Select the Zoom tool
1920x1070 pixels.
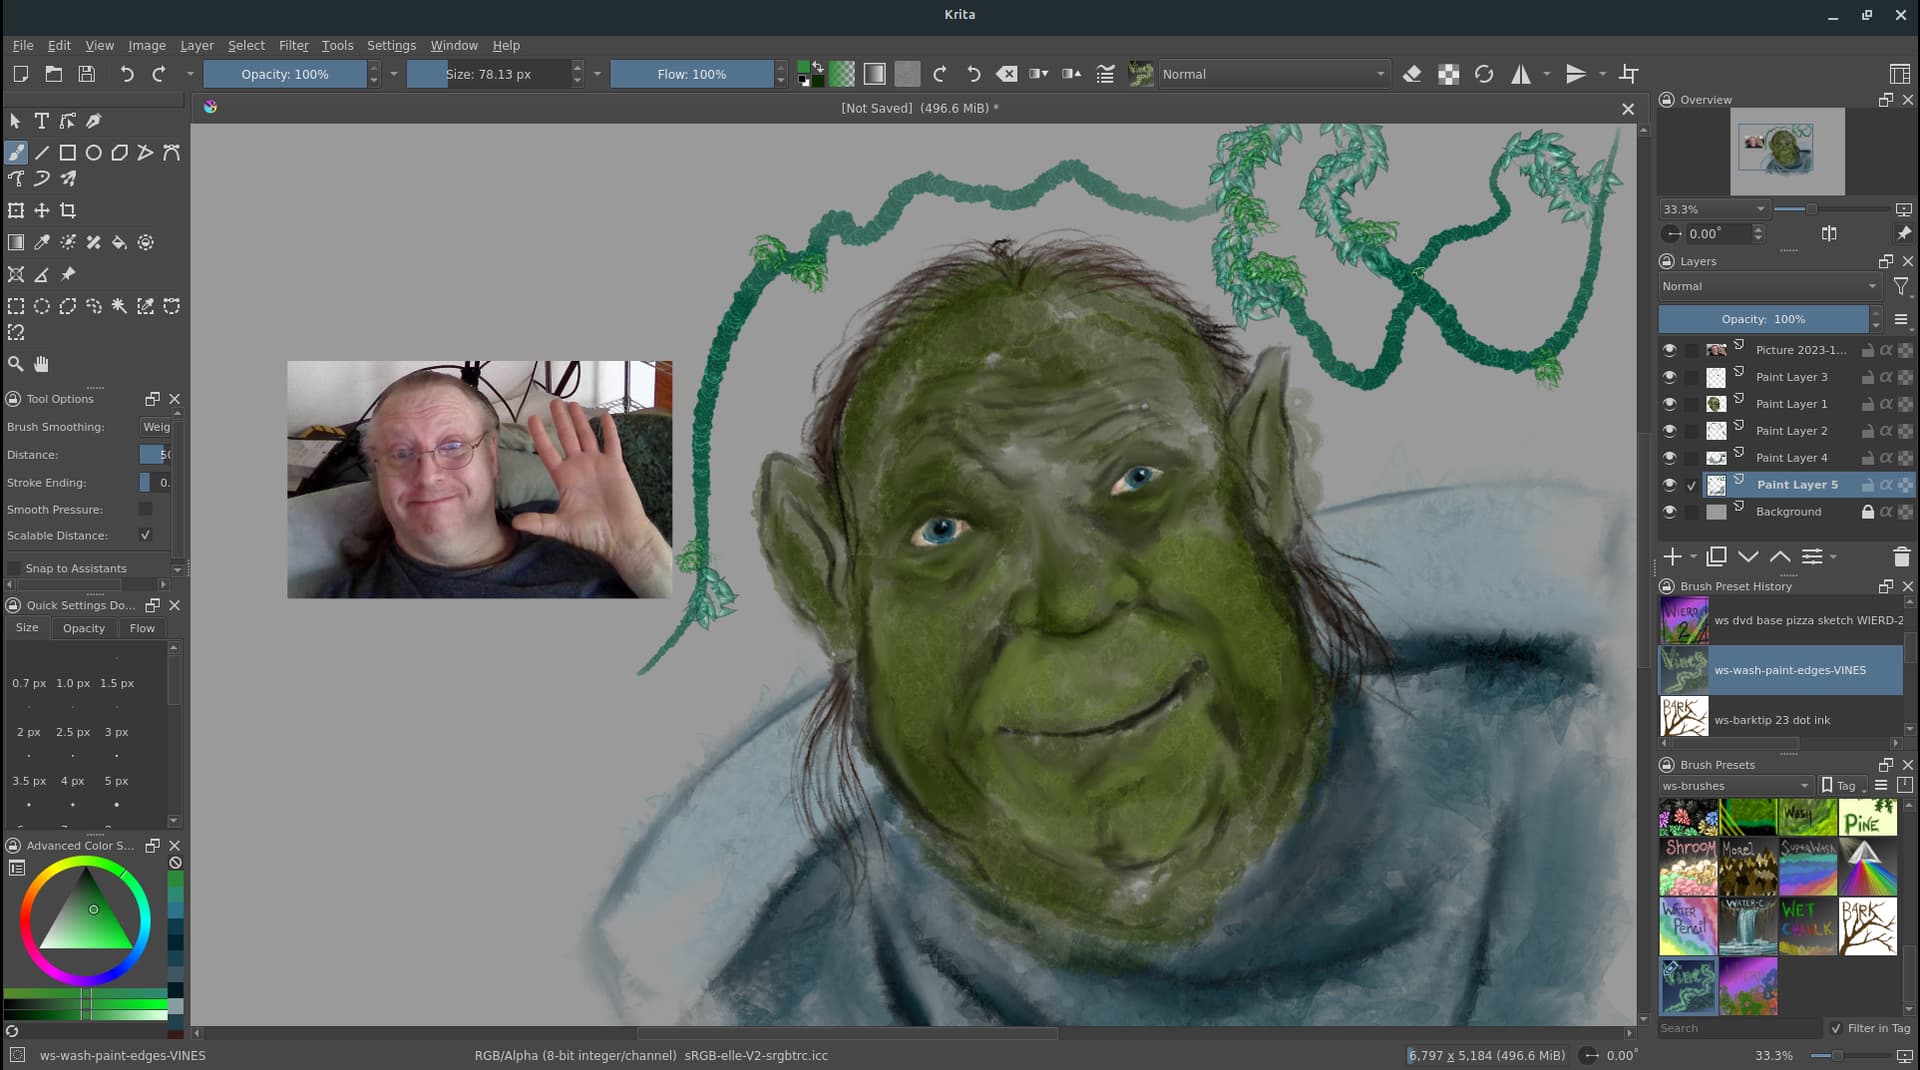point(16,364)
